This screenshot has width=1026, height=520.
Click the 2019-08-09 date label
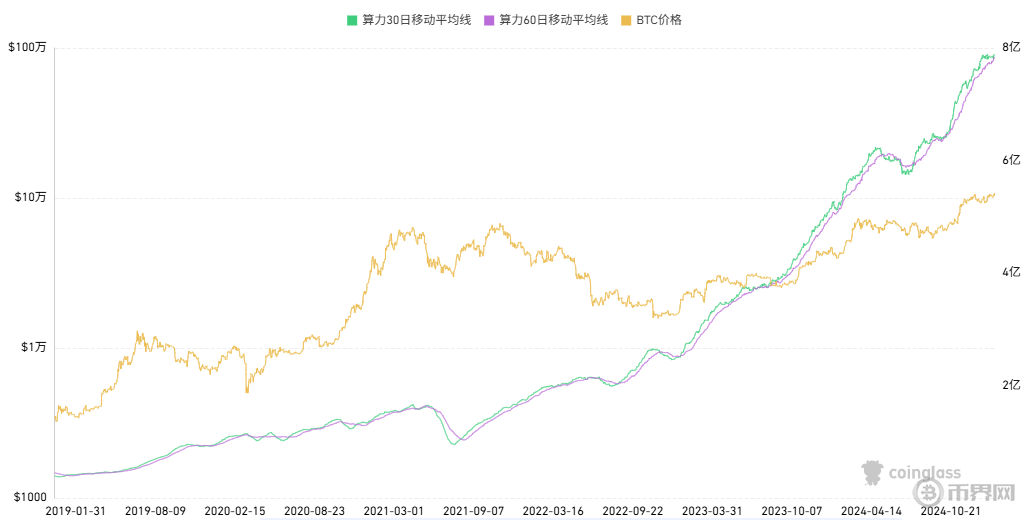pos(155,510)
